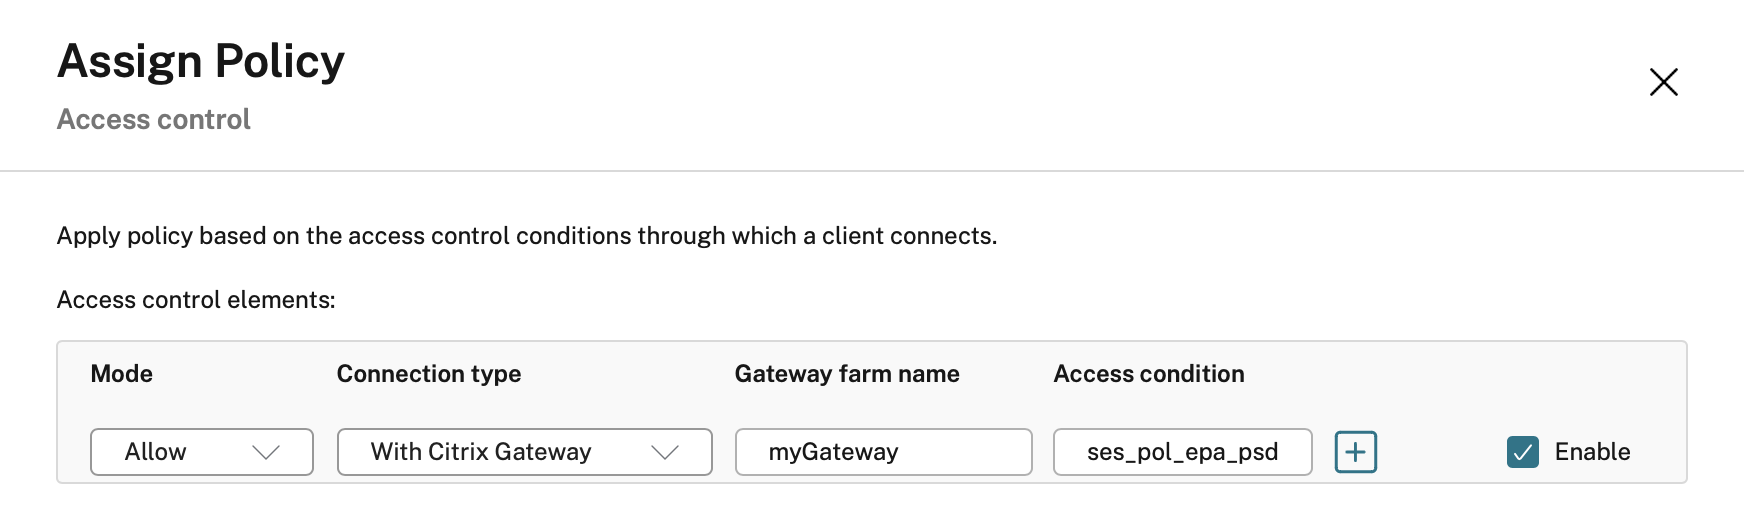Select the Allow text in Mode
Screen dimensions: 1744x516
point(156,452)
